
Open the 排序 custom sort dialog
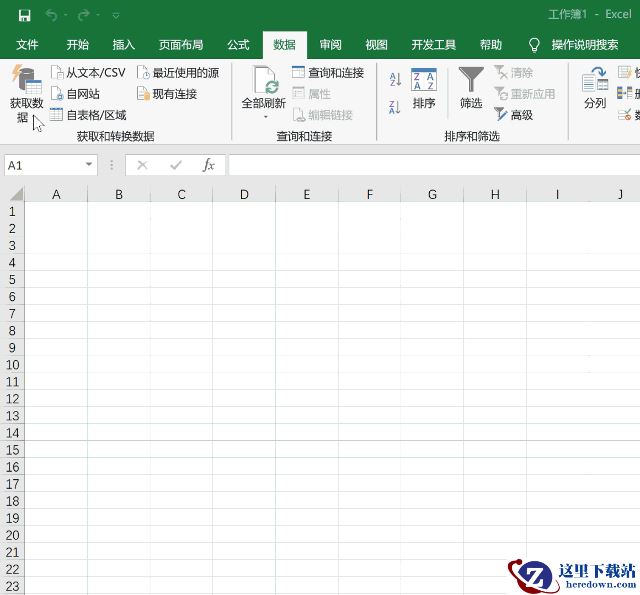click(424, 88)
